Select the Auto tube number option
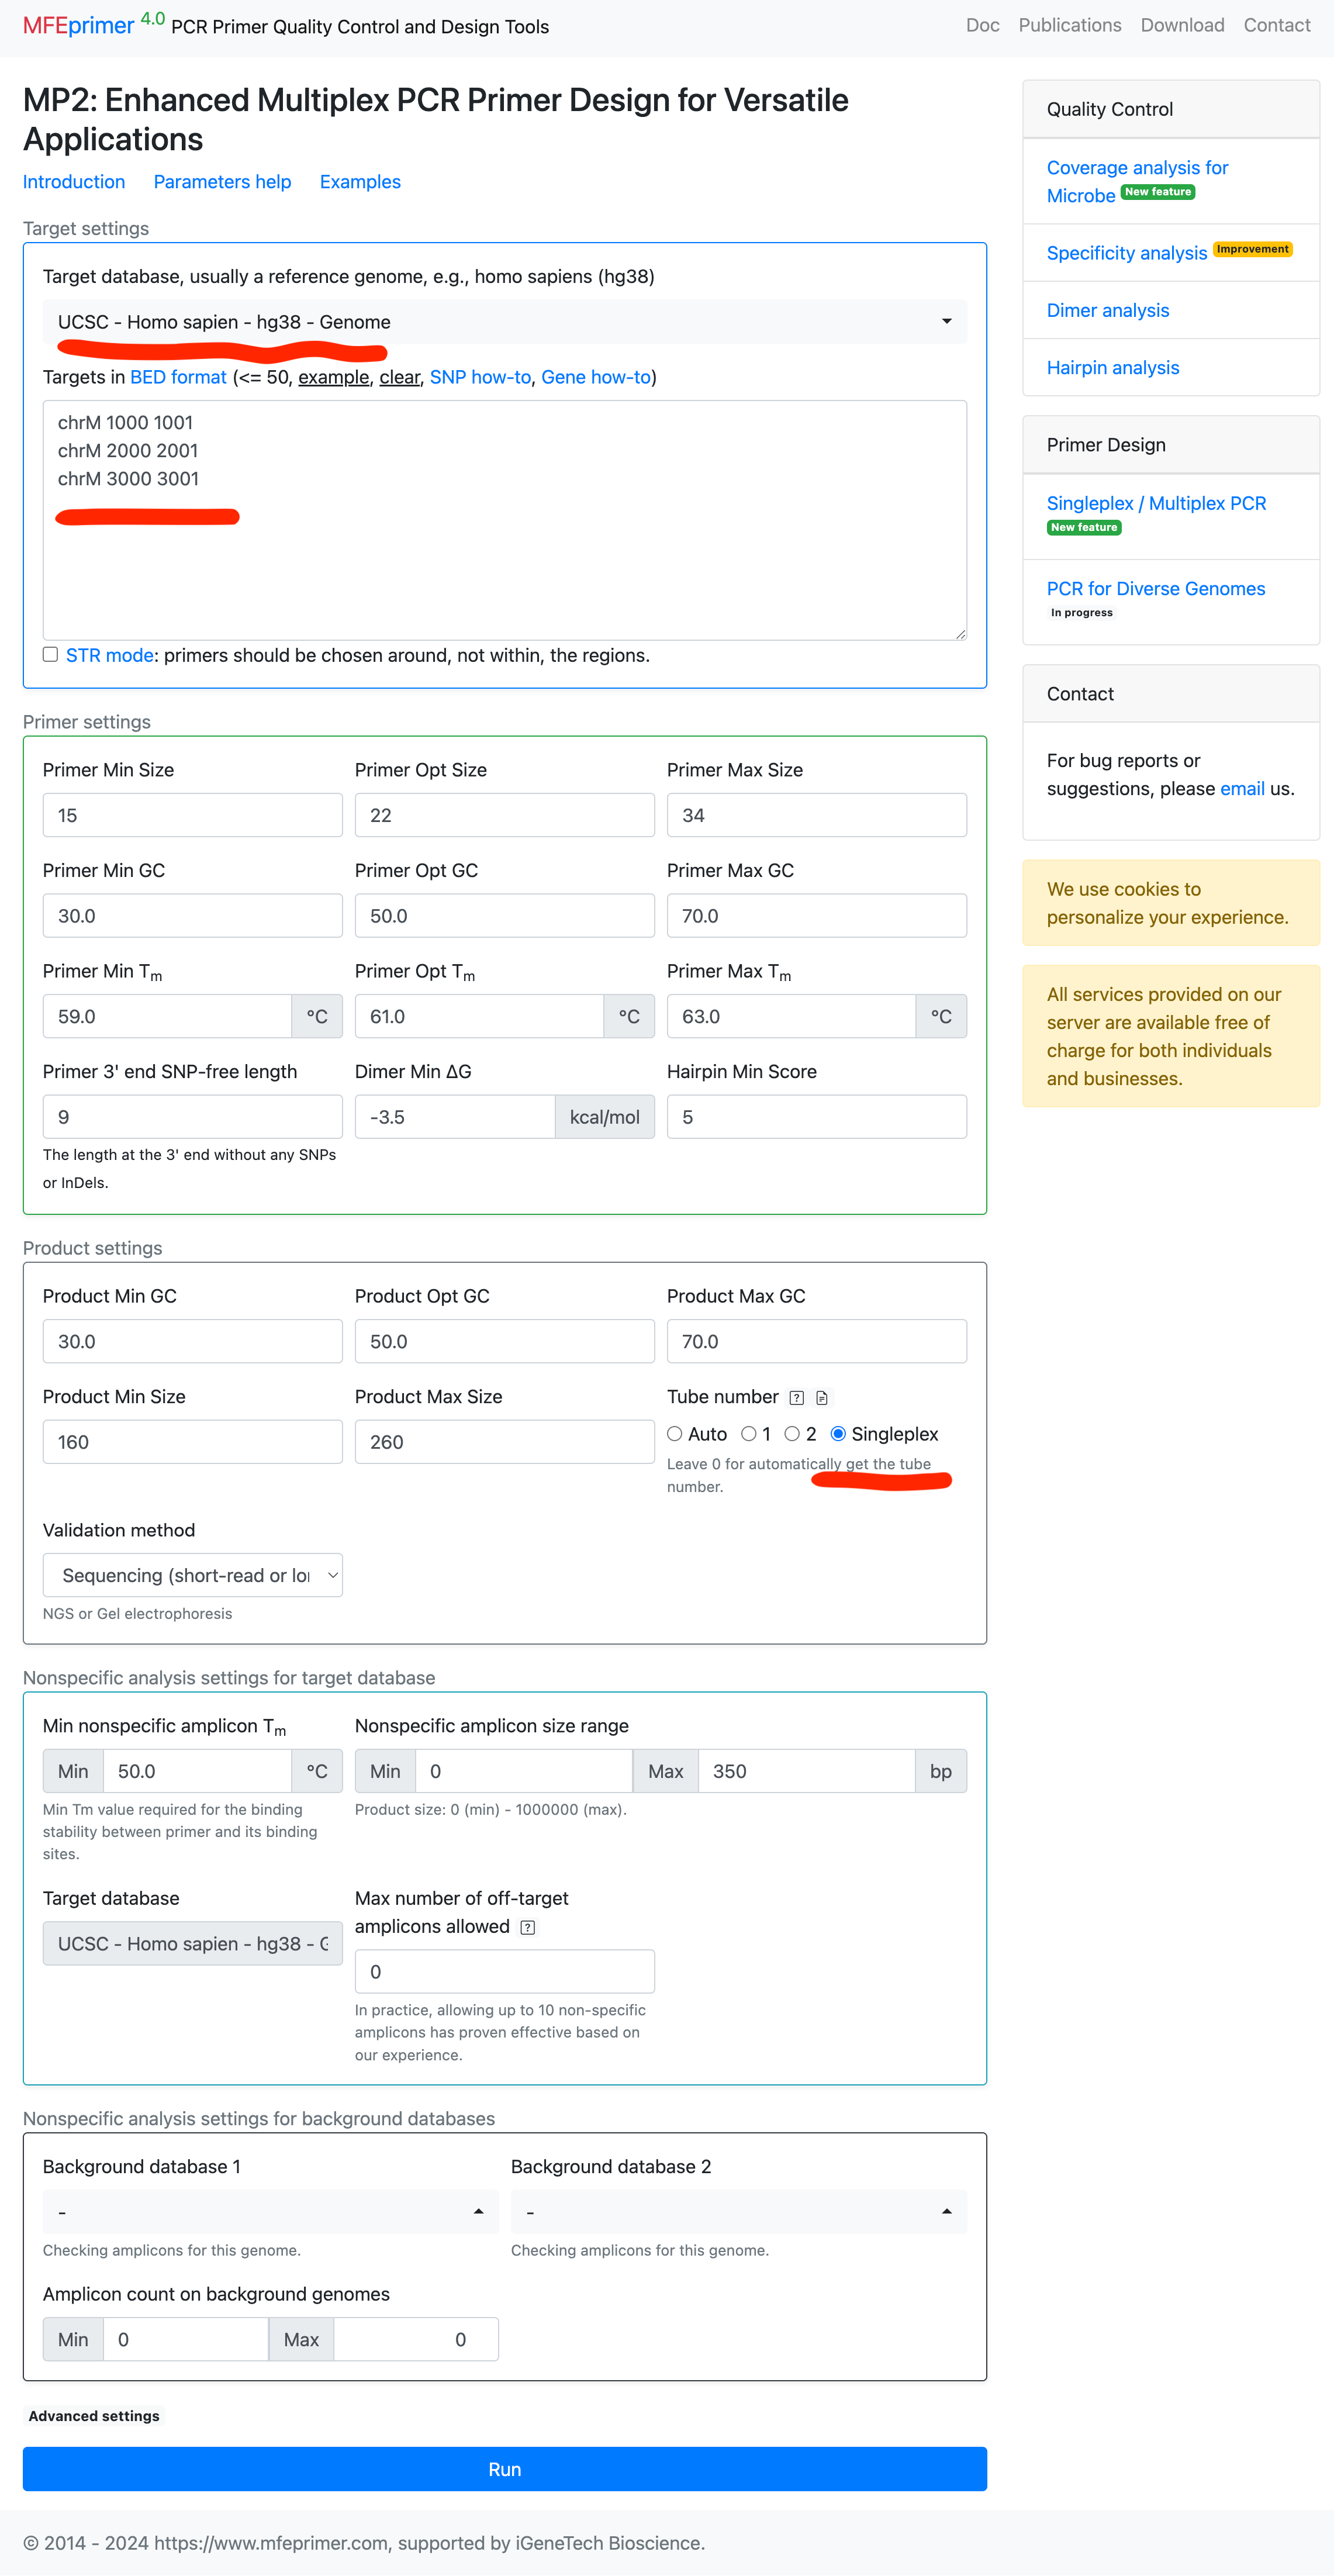1334x2576 pixels. [x=675, y=1434]
